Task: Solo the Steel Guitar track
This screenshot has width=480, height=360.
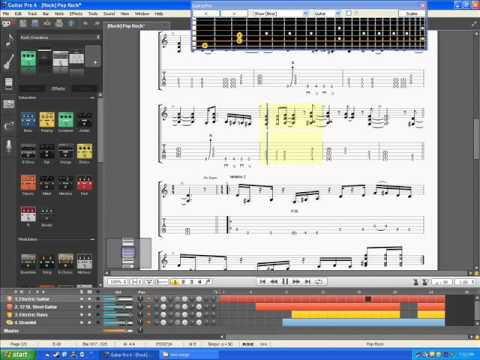Action: tap(81, 307)
